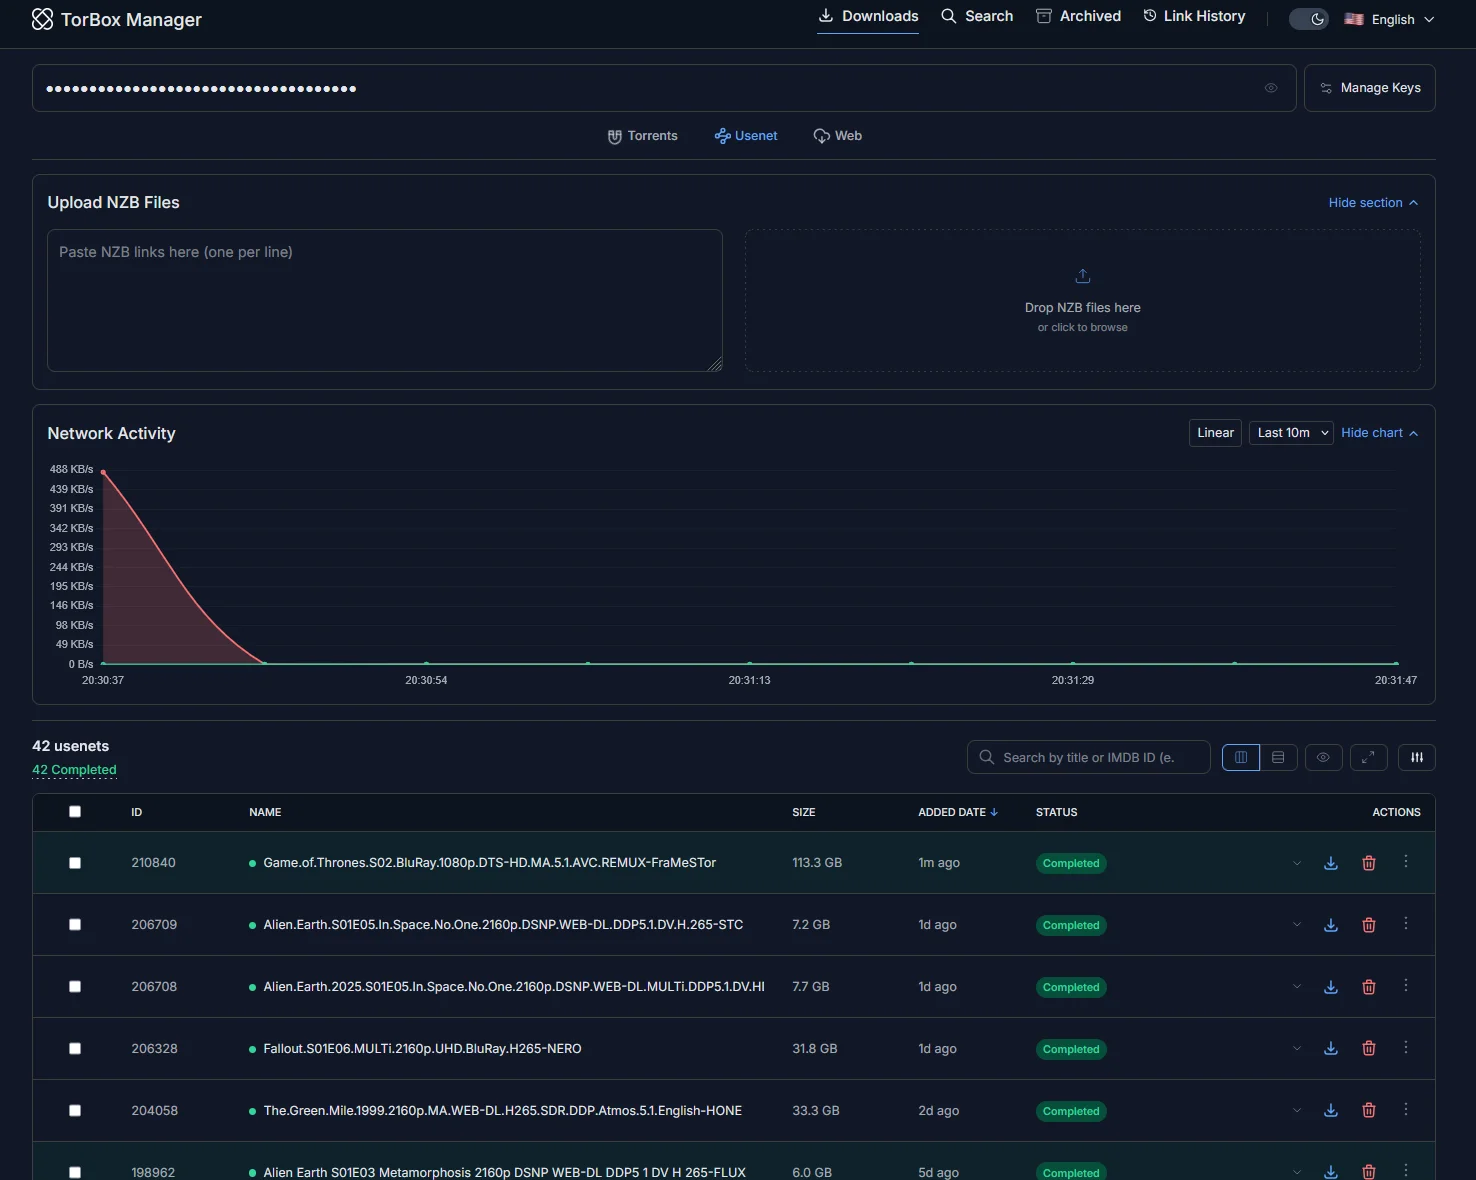Open the Archived page
Screen dimensions: 1476x1180
pyautogui.click(x=1078, y=16)
